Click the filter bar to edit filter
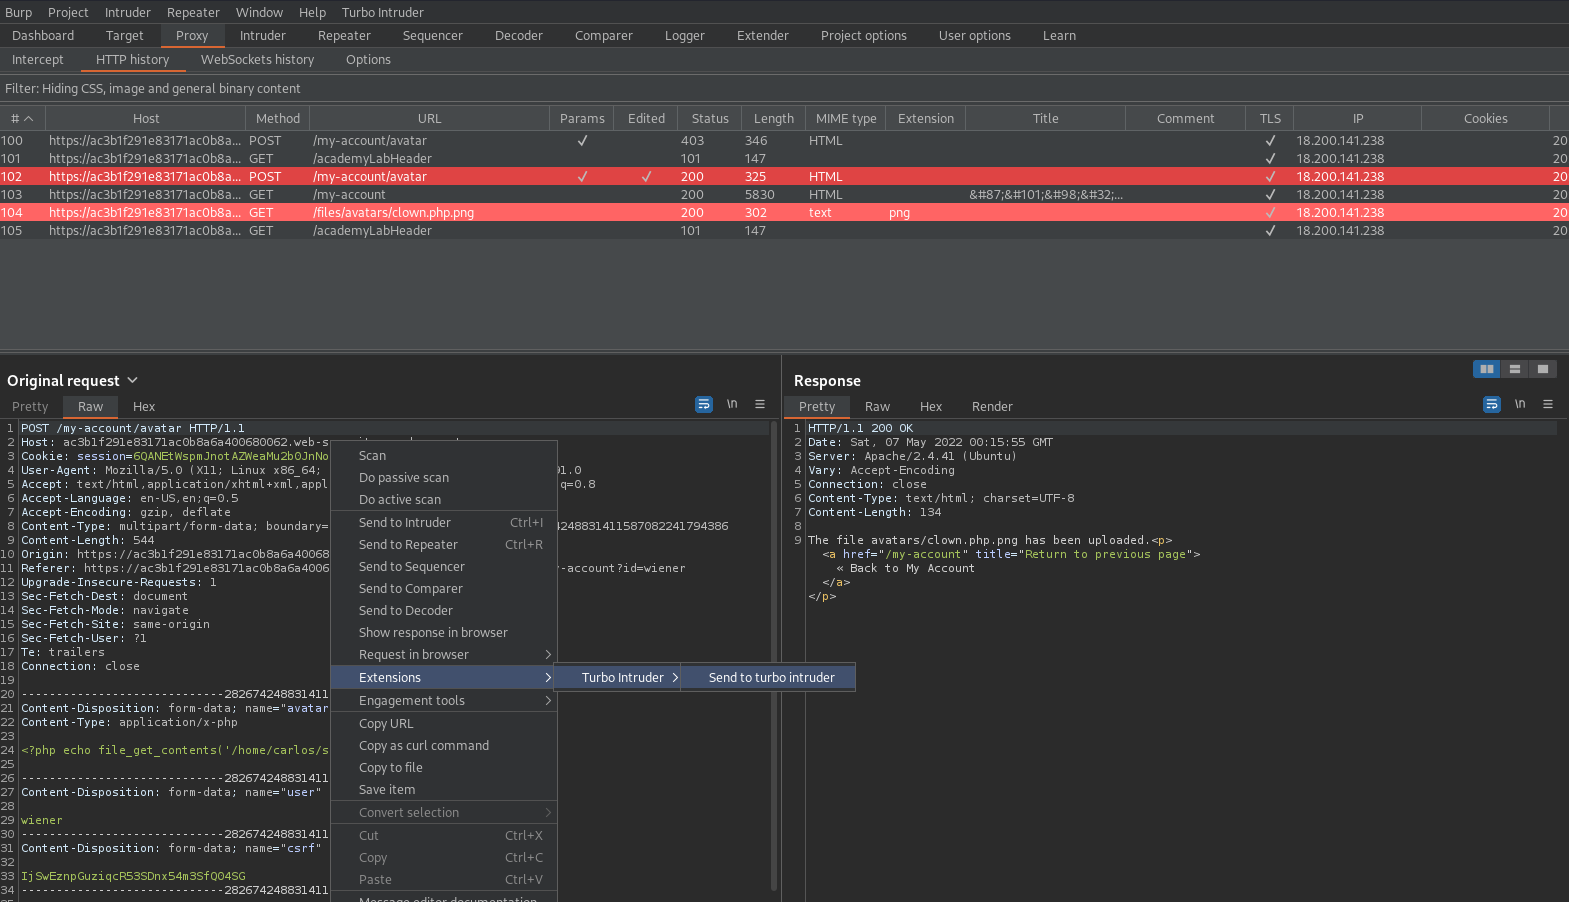Viewport: 1569px width, 902px height. [784, 89]
